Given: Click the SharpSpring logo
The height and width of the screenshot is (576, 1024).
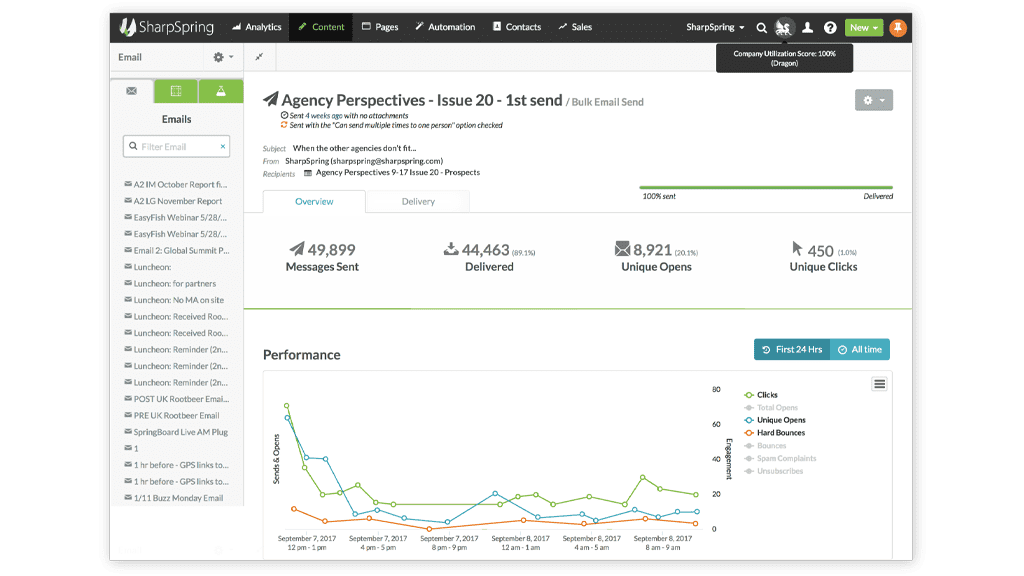Looking at the screenshot, I should point(167,27).
